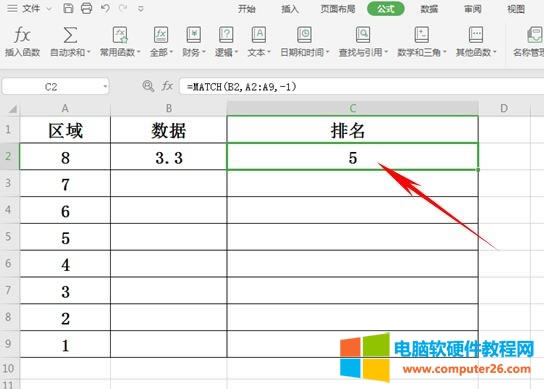Click the fx icon beside the formula bar
This screenshot has width=544, height=389.
click(167, 86)
